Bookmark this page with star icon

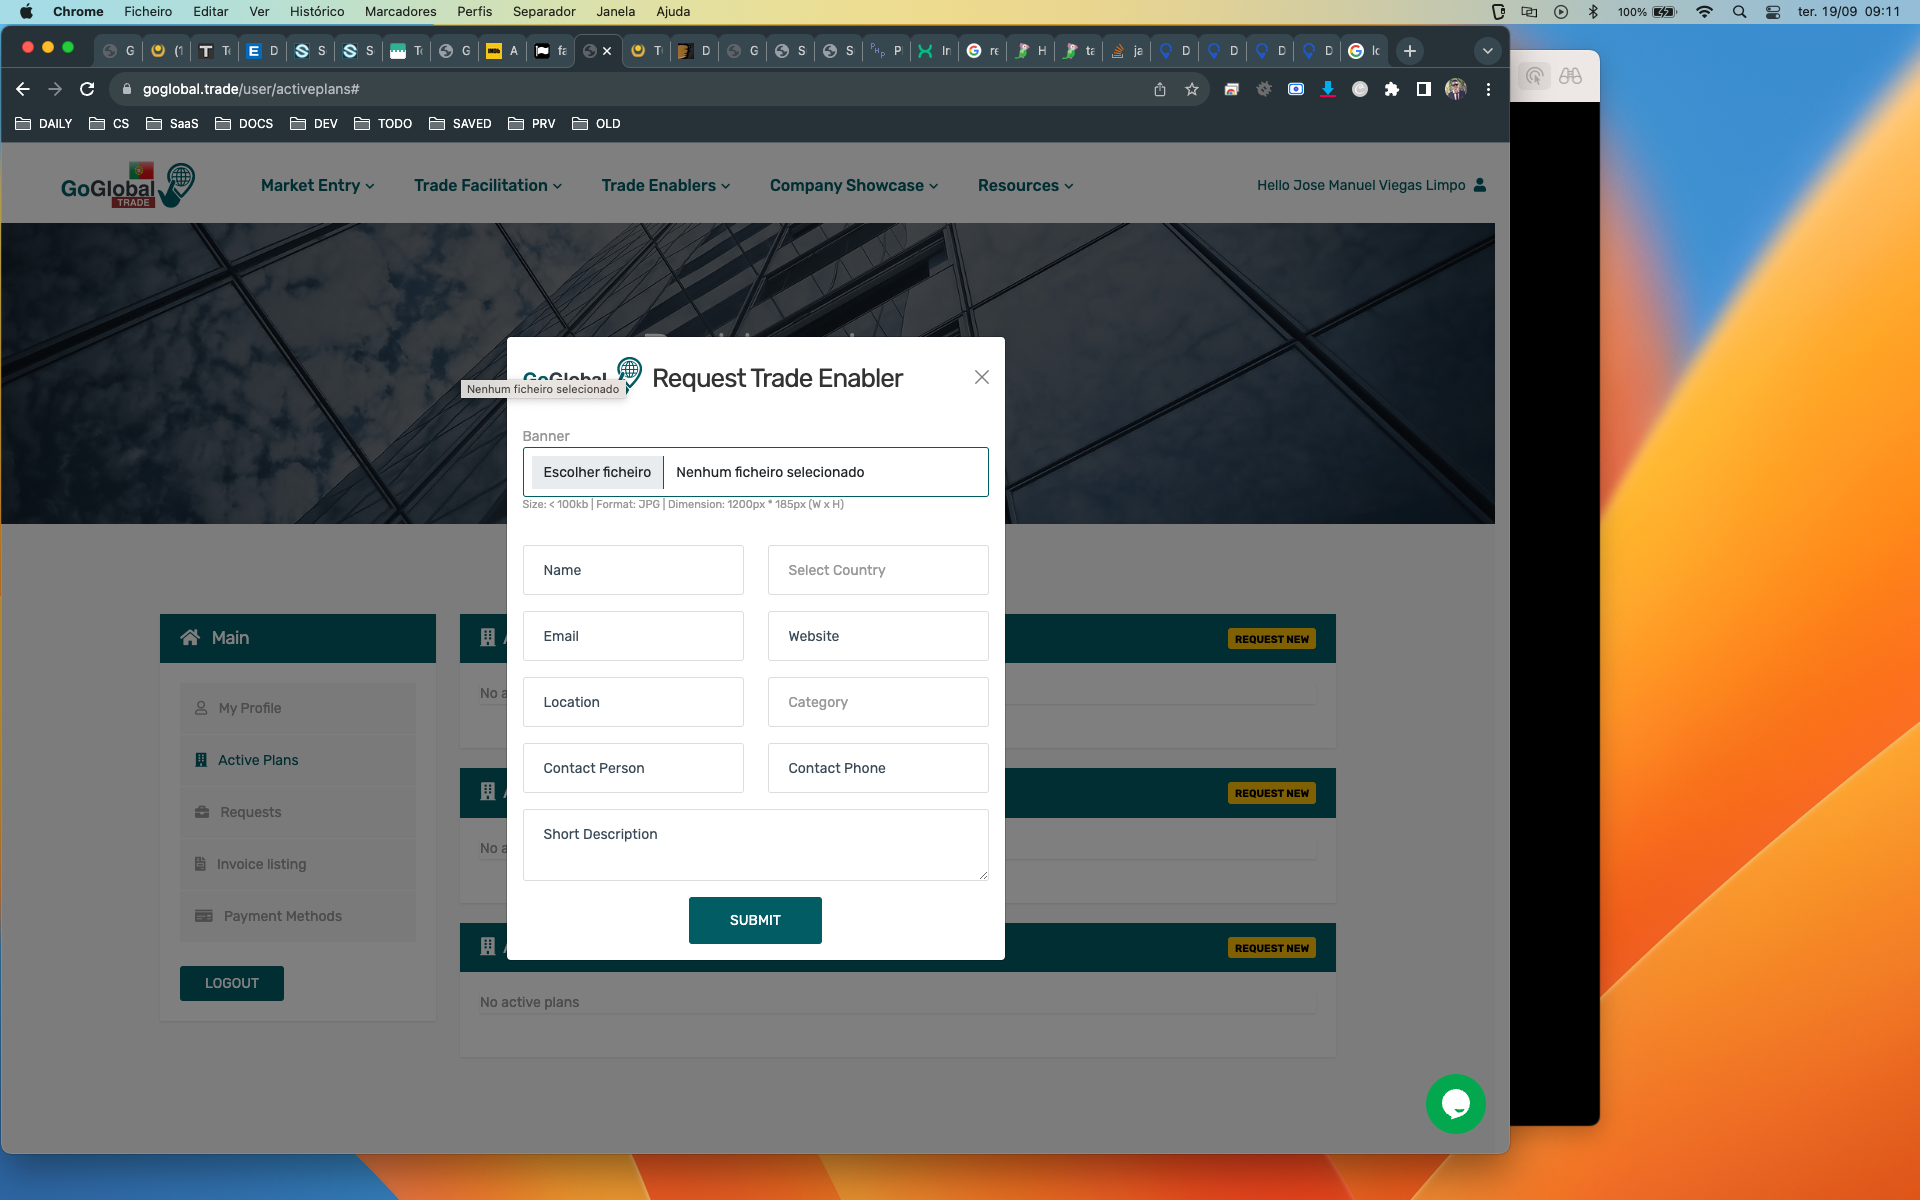tap(1192, 89)
